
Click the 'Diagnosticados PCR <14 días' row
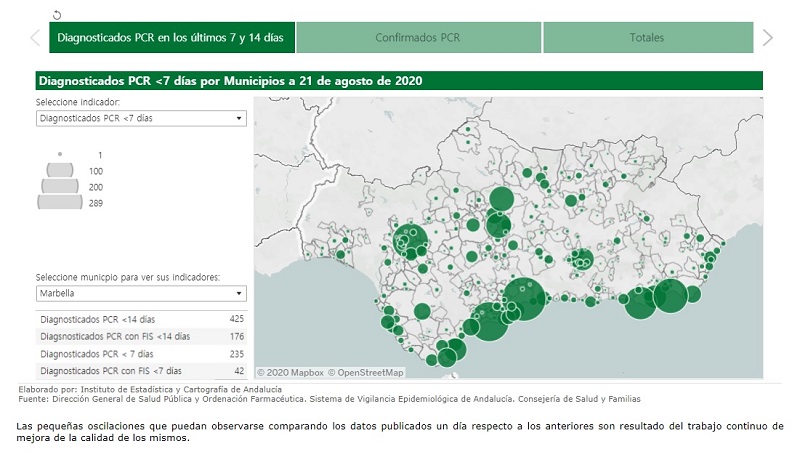click(x=141, y=319)
